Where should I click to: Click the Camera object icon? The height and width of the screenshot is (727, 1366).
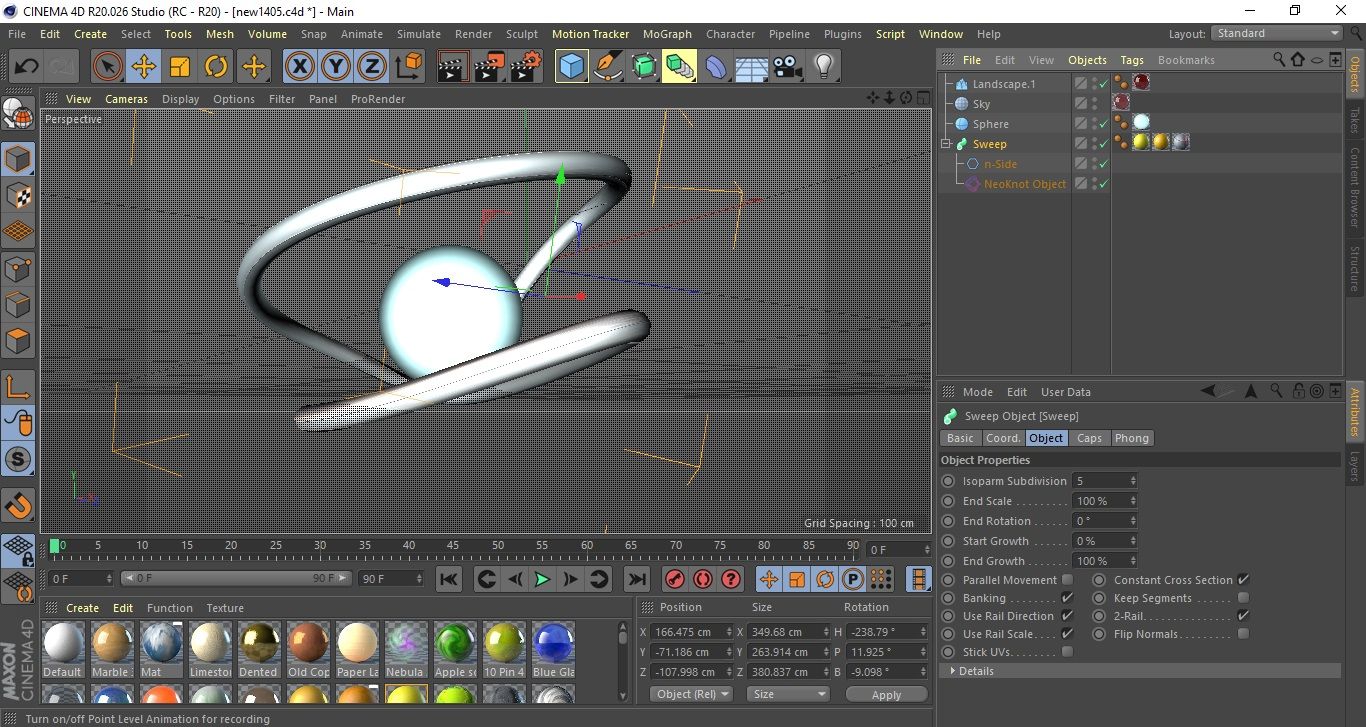[x=788, y=67]
